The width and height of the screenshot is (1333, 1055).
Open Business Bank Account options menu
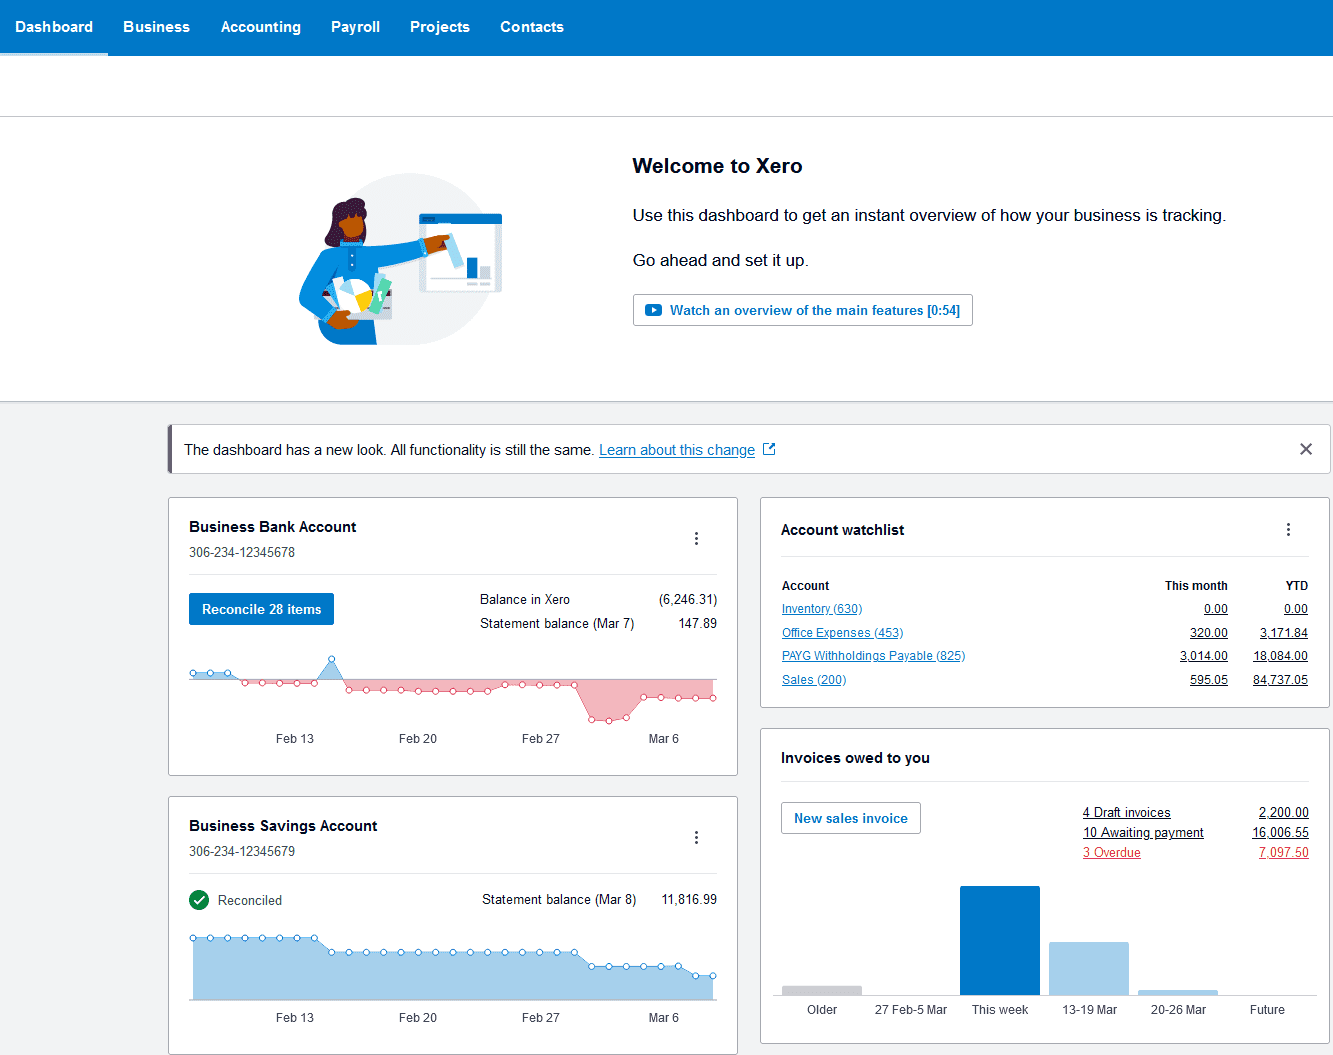[696, 538]
